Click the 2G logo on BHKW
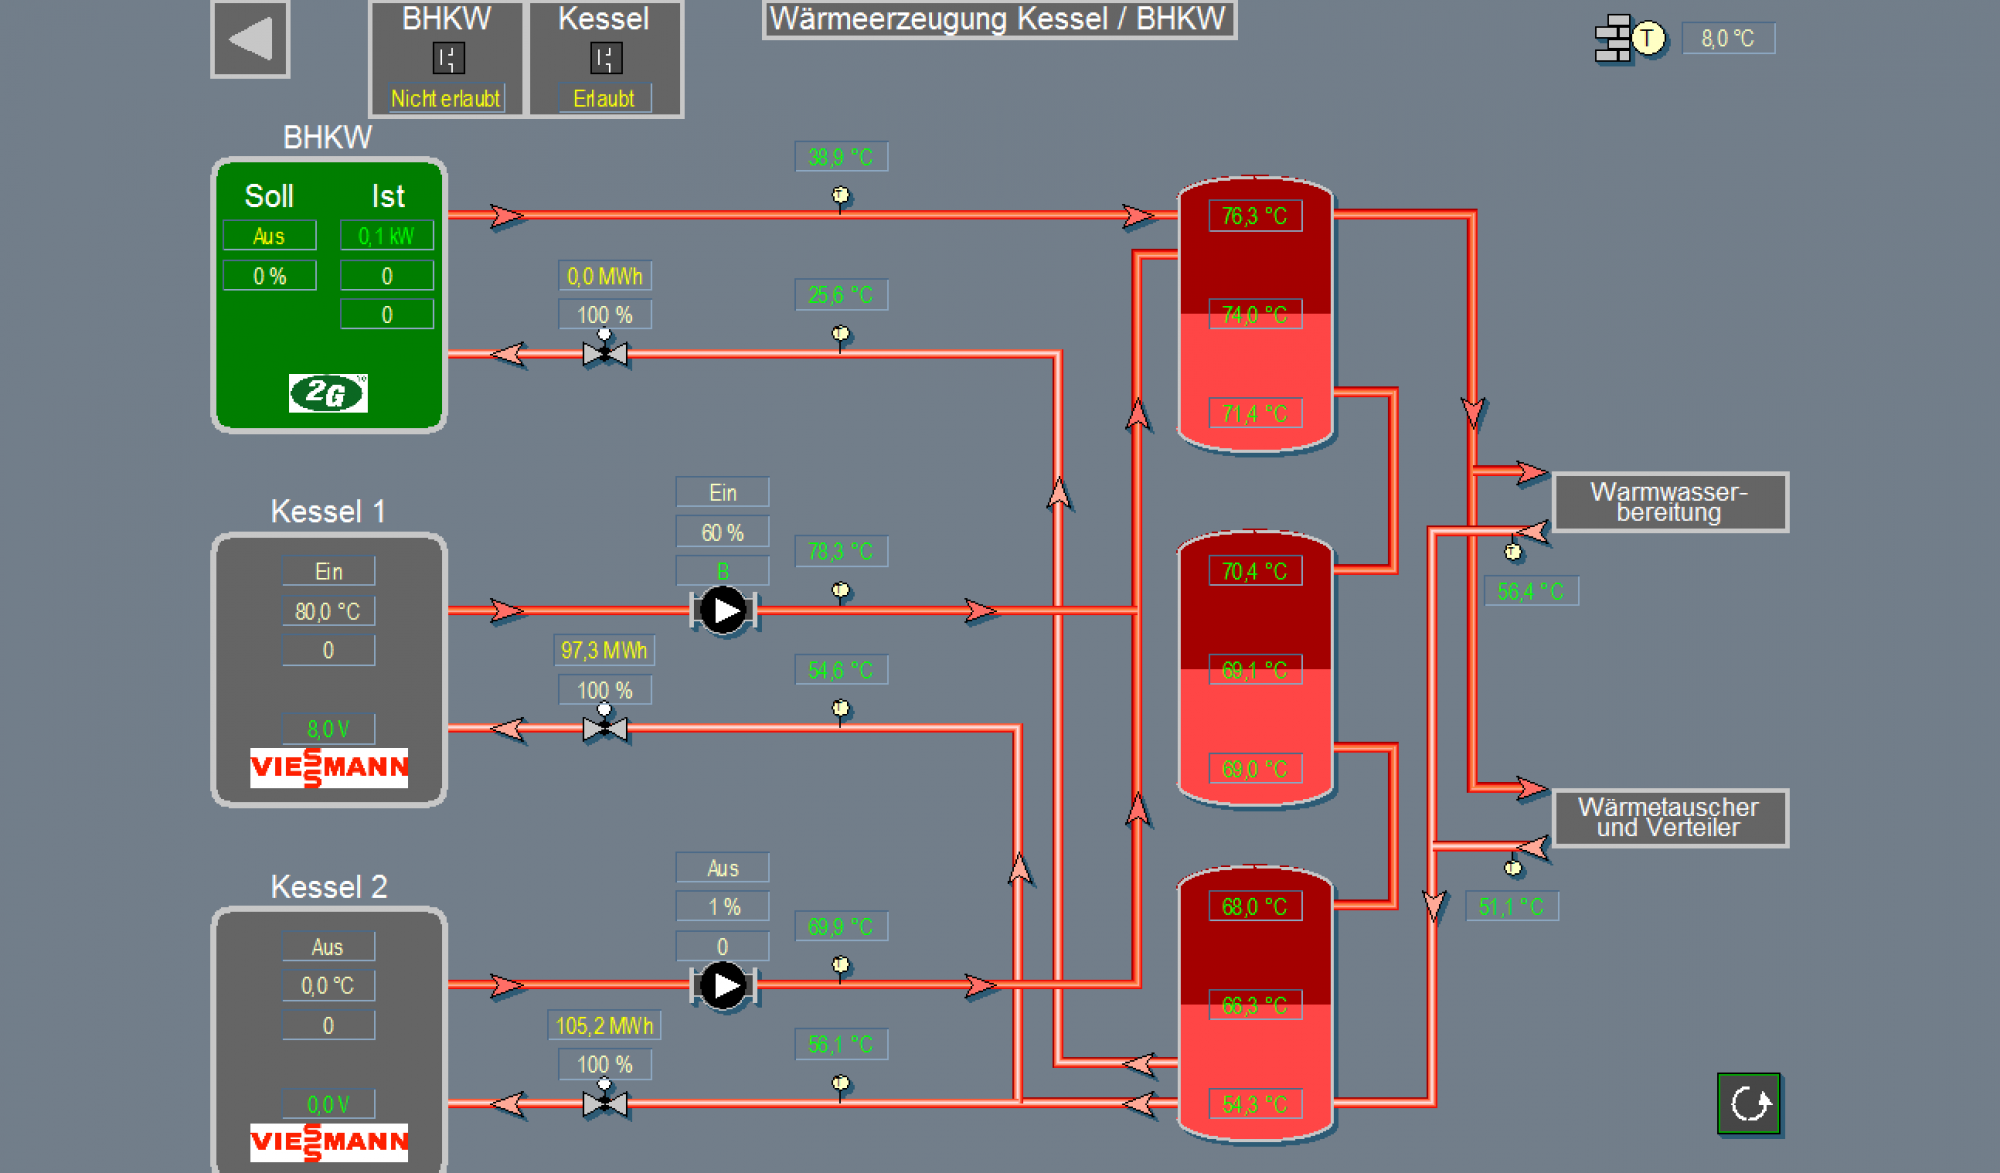The height and width of the screenshot is (1173, 2000). 328,393
